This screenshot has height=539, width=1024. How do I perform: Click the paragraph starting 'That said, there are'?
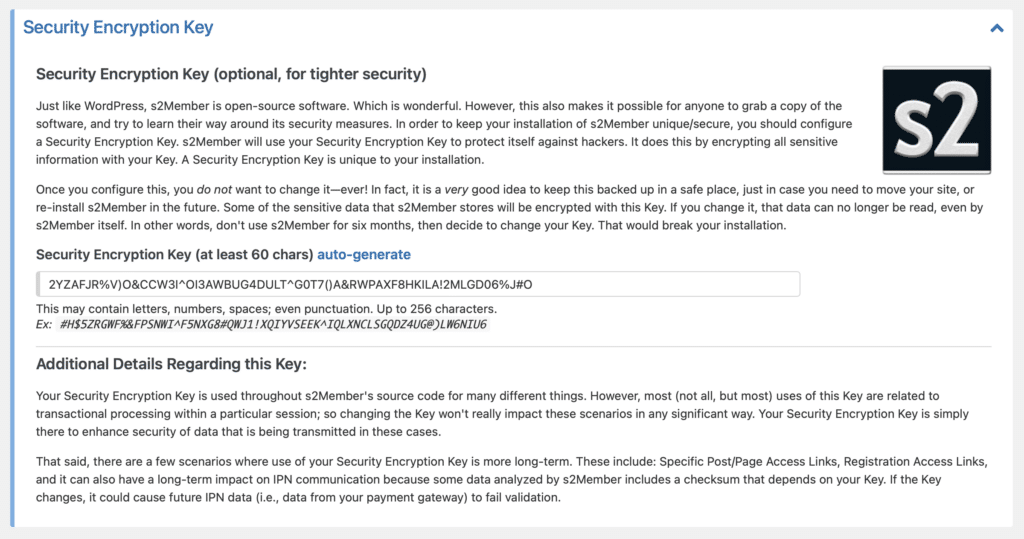[511, 480]
